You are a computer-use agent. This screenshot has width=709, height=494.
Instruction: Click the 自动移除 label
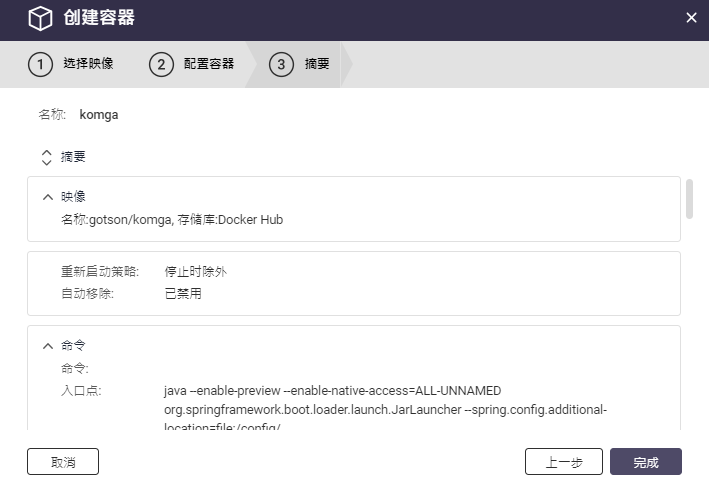87,294
